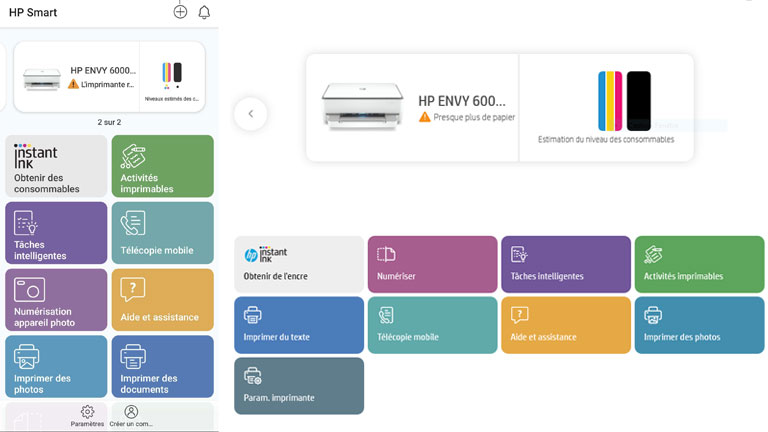Open Aide et assistance tile in right panel
The height and width of the screenshot is (432, 768).
coord(566,325)
